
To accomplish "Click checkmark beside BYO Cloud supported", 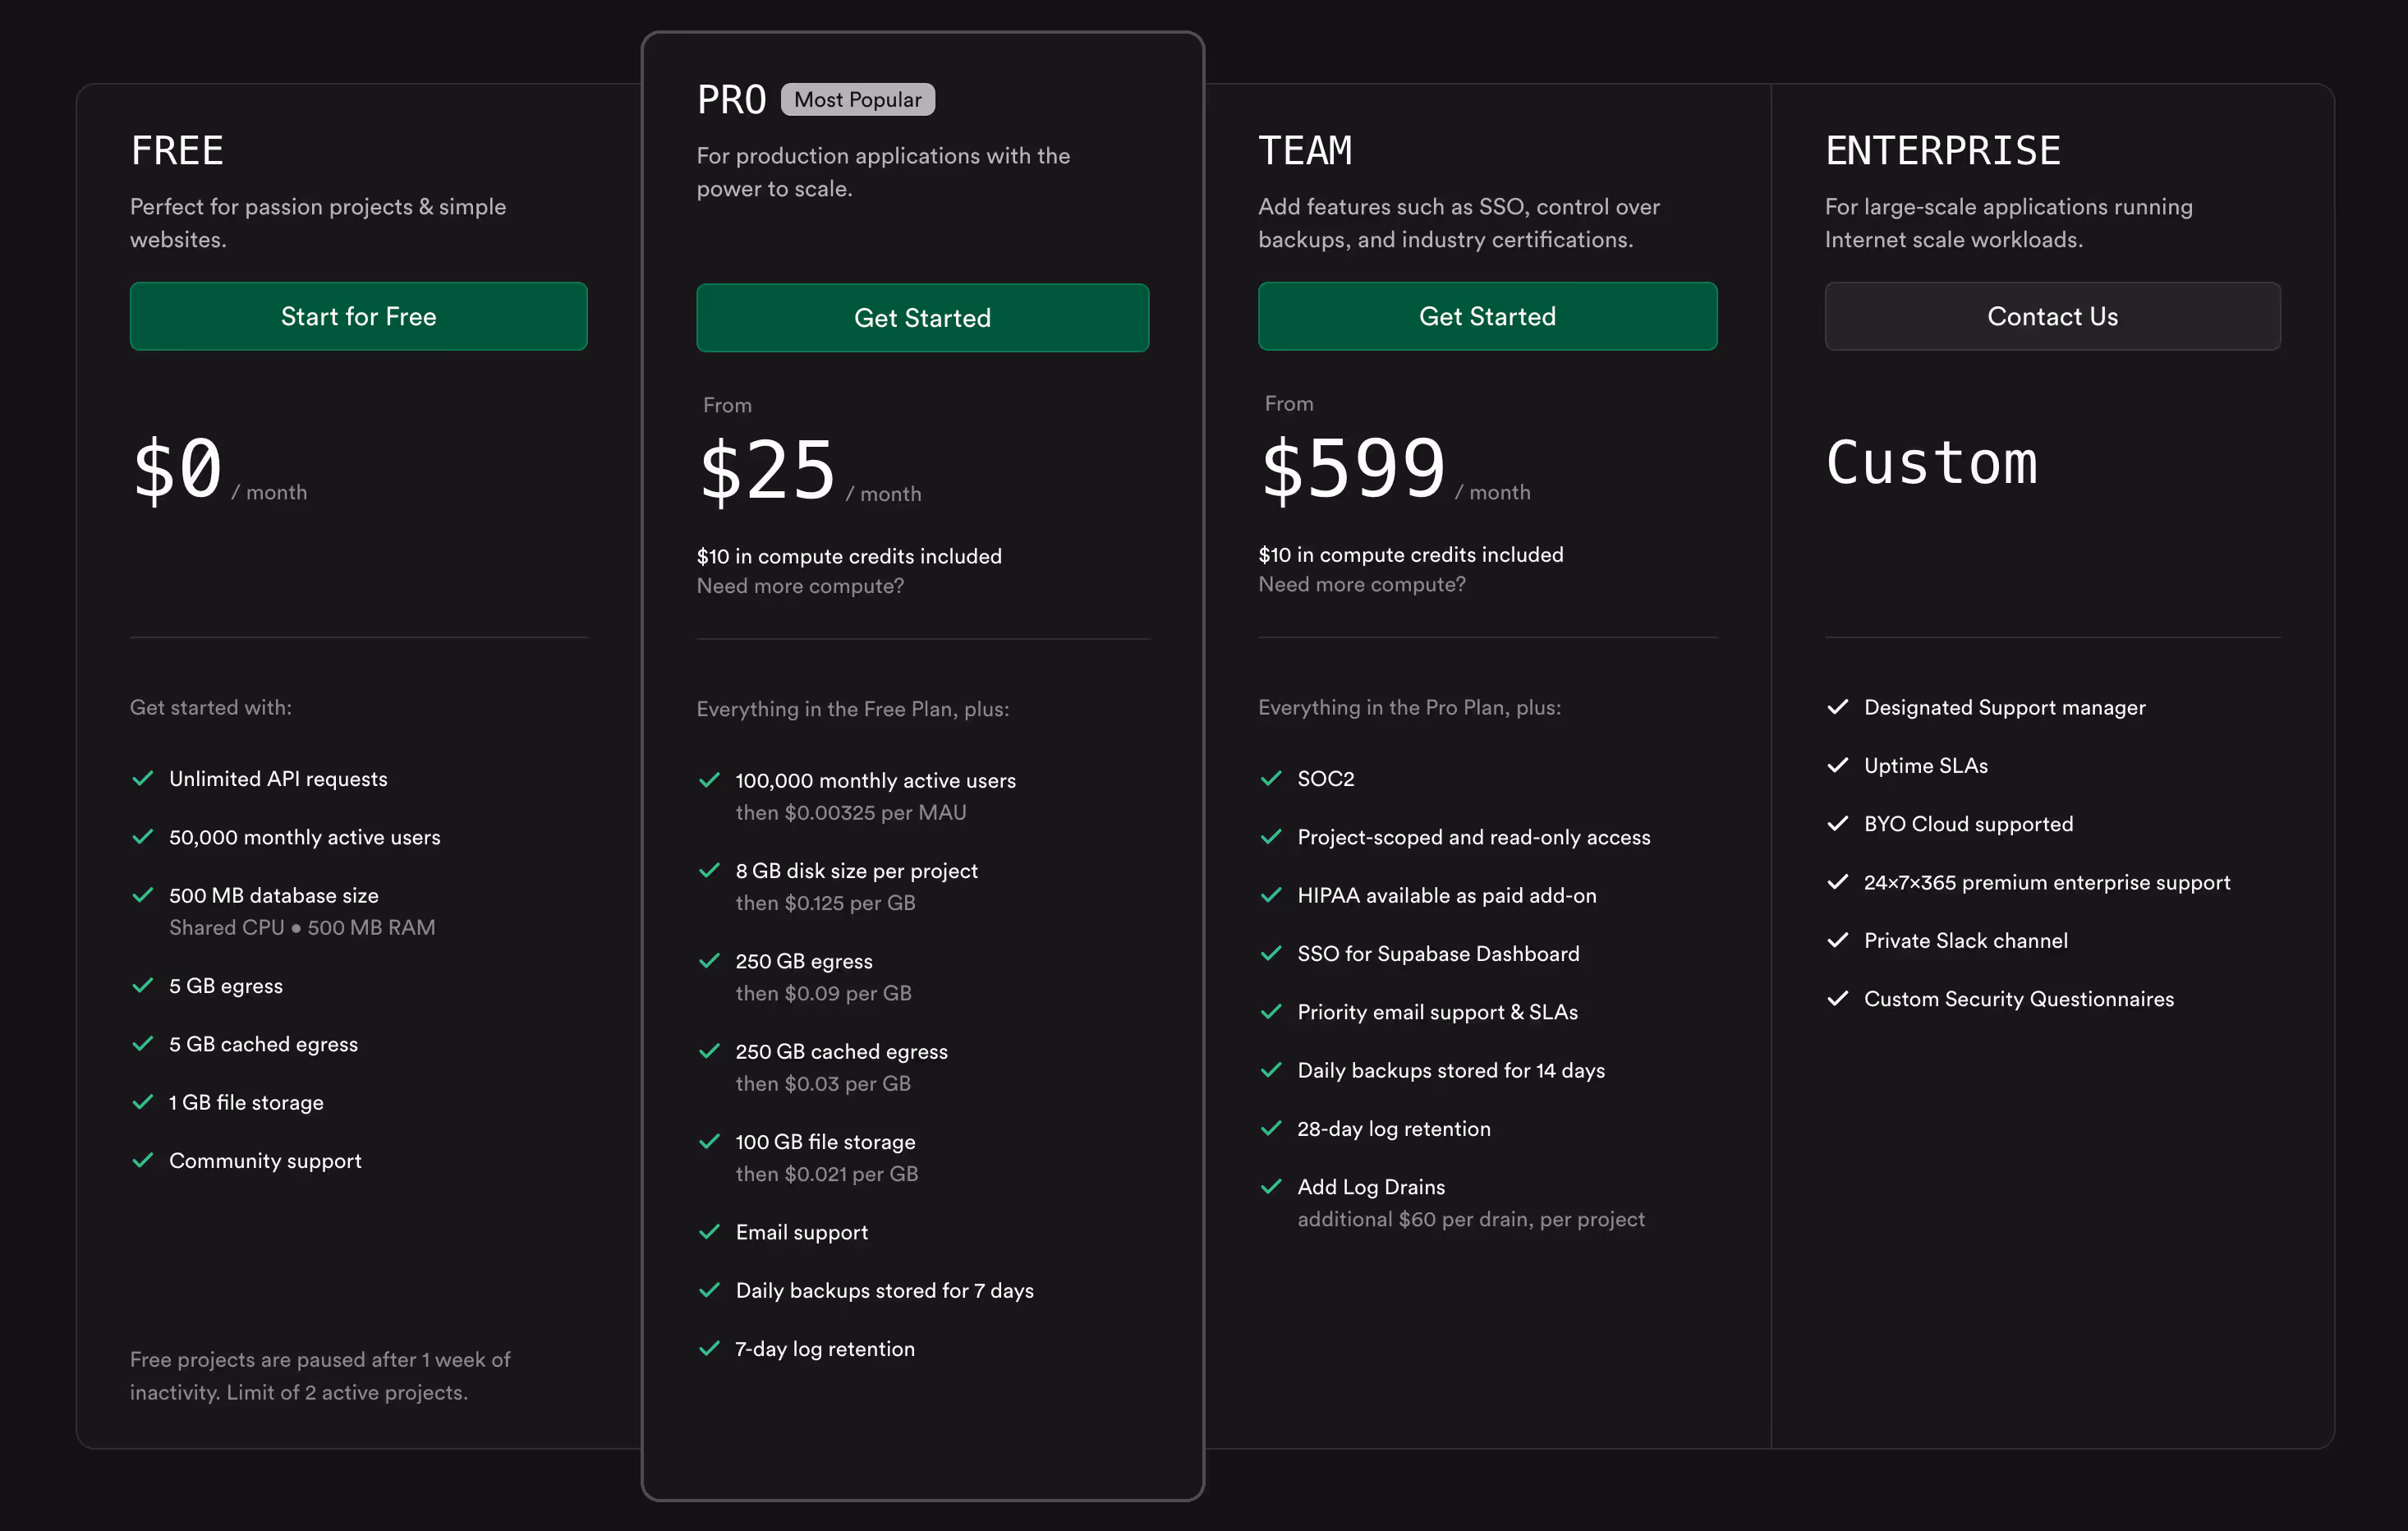I will point(1837,823).
